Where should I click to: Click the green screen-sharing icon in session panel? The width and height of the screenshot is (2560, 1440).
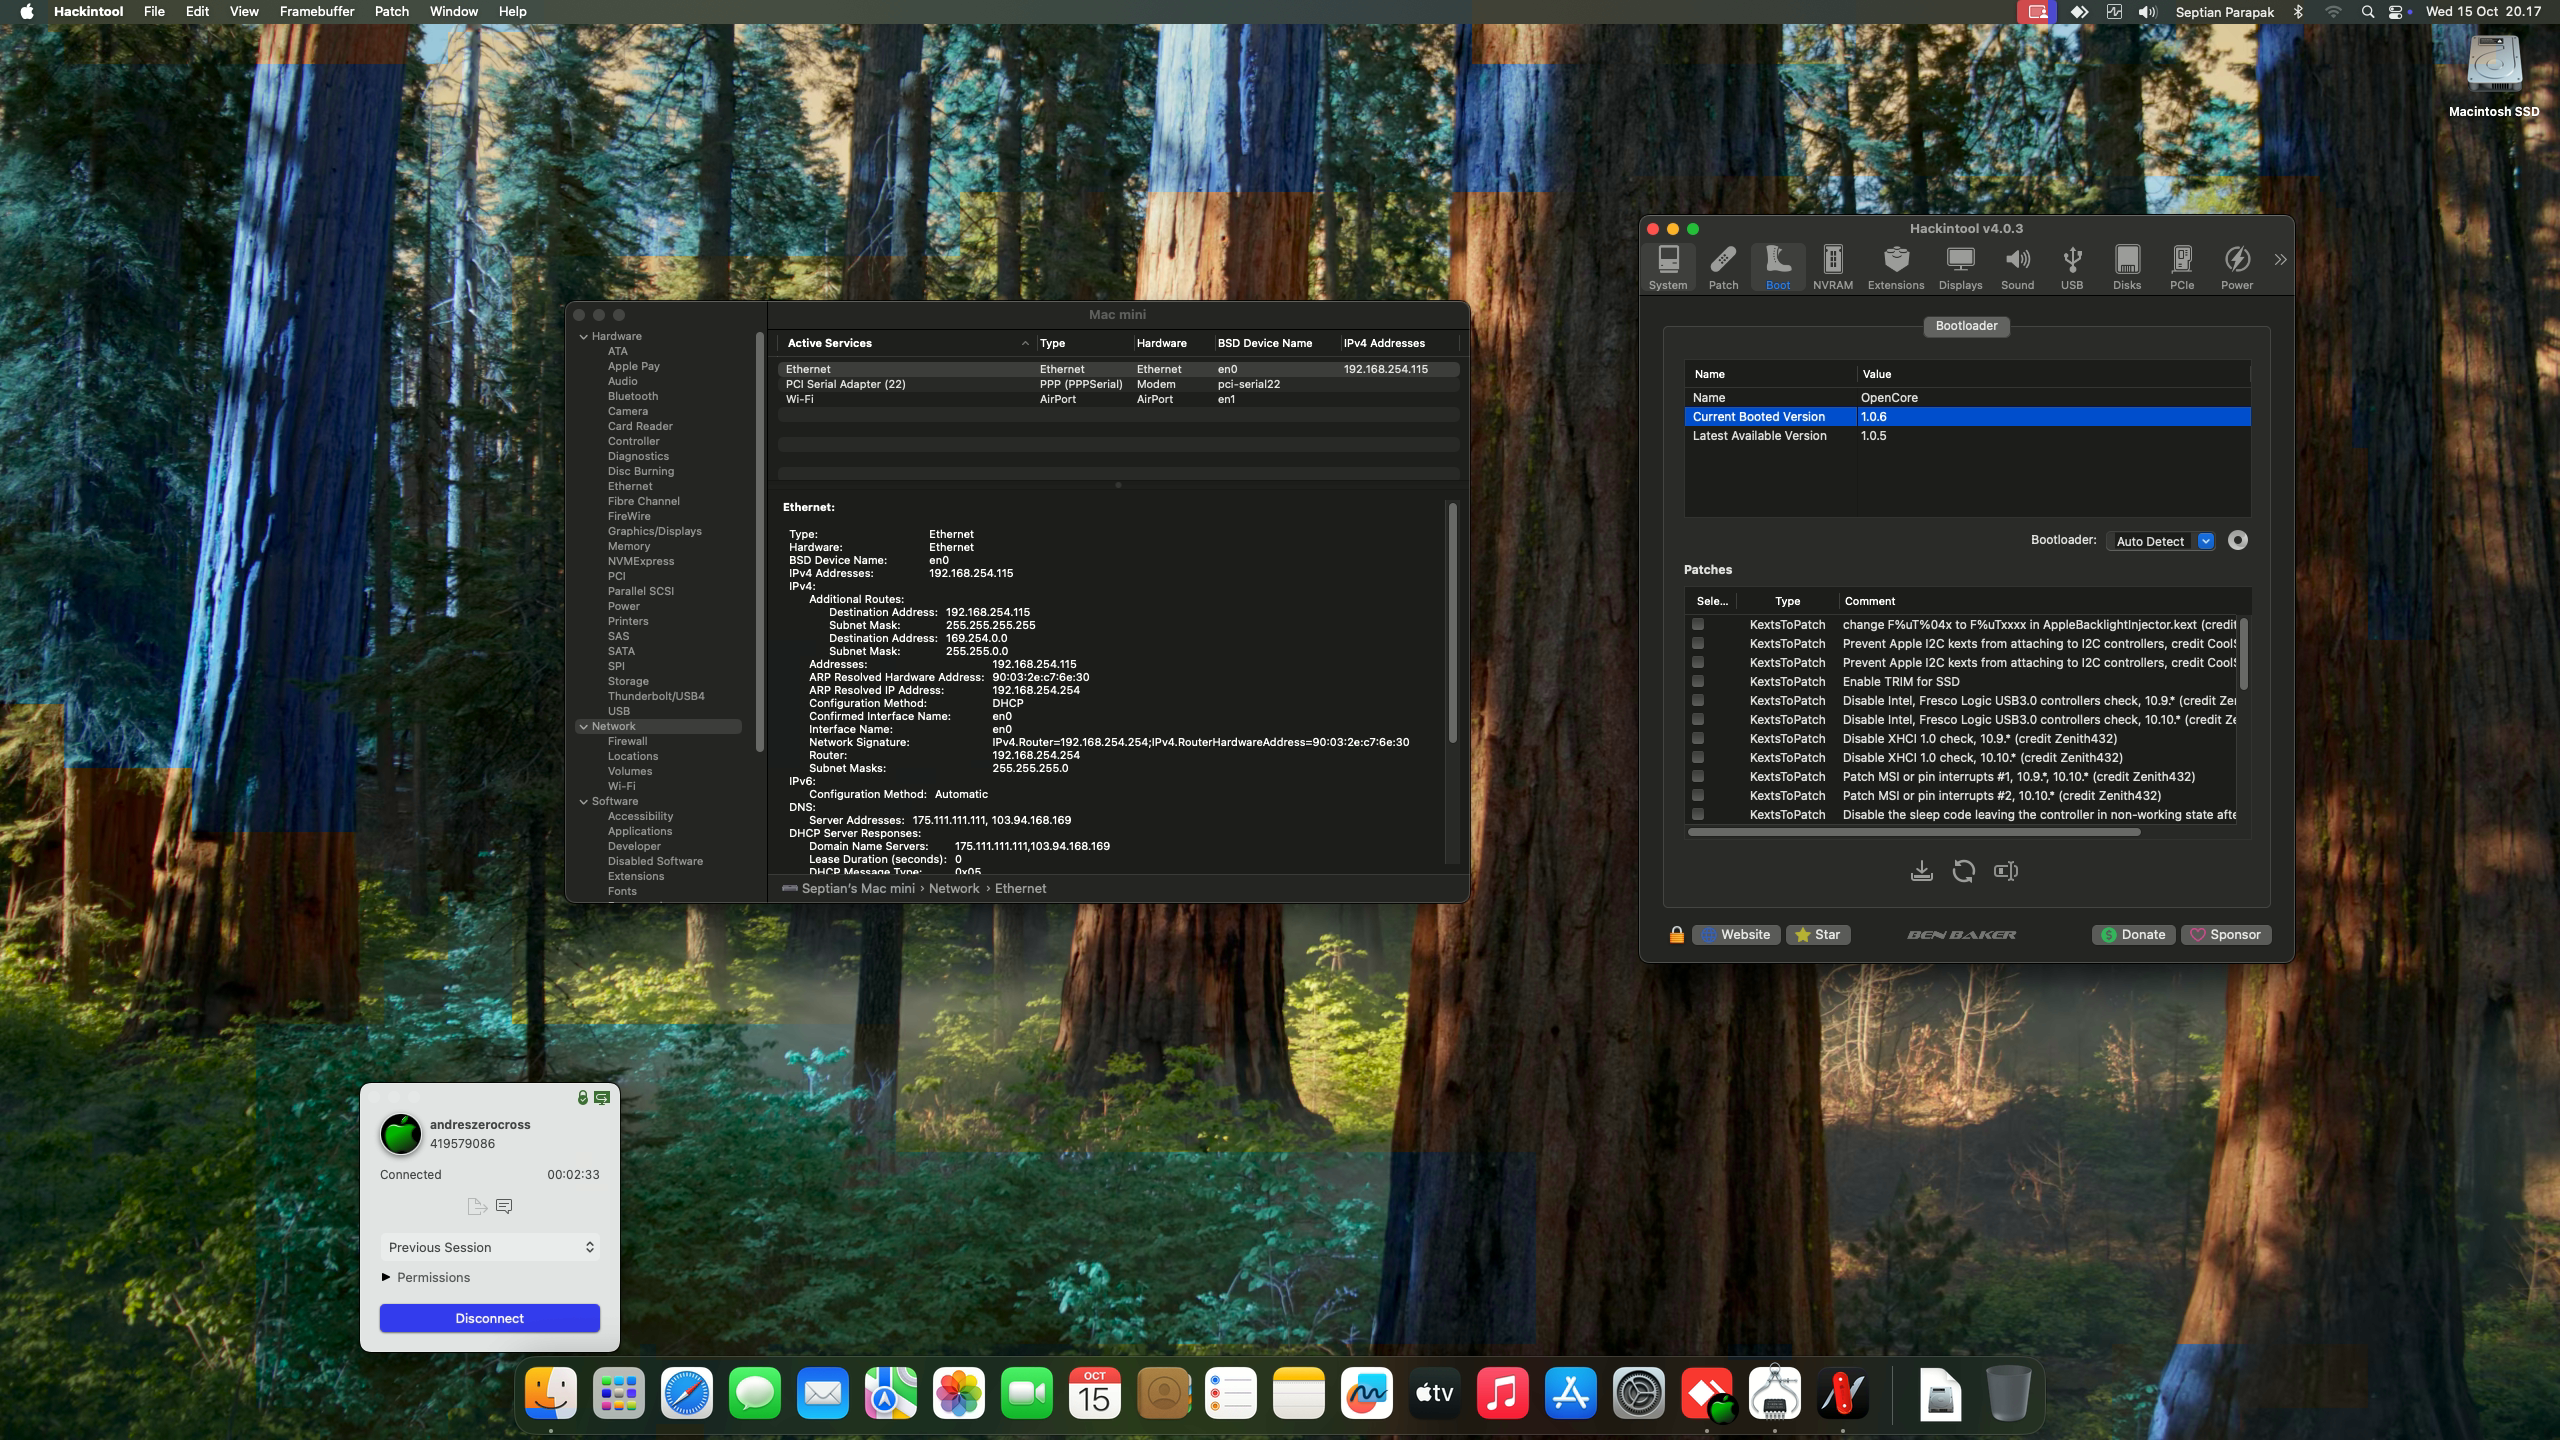coord(602,1098)
